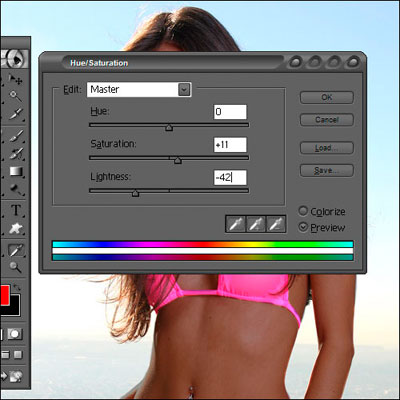Select the Move tool in the toolbox
The width and height of the screenshot is (400, 400).
pos(15,79)
